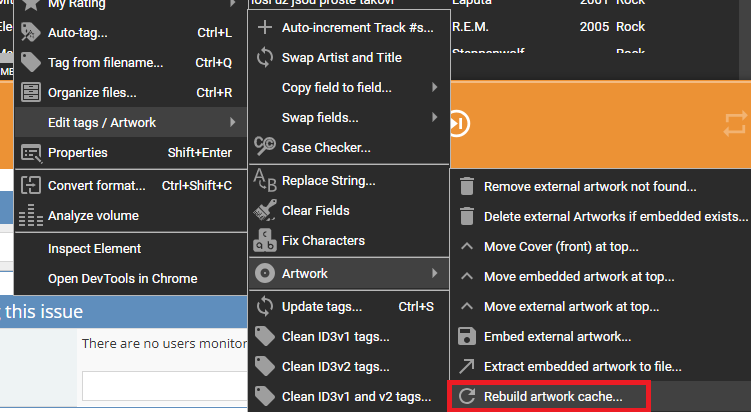Expand the Artwork submenu
751x412 pixels.
click(435, 273)
